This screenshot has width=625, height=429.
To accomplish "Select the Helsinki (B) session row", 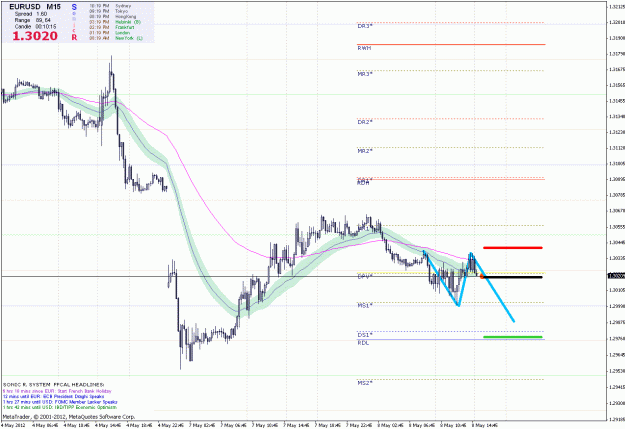I will 115,22.
